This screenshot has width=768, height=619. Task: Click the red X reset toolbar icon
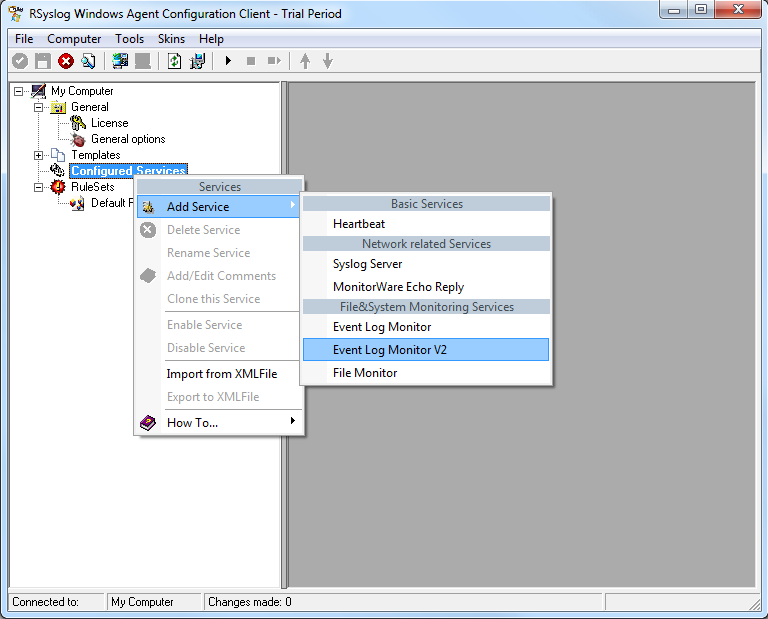click(x=66, y=61)
